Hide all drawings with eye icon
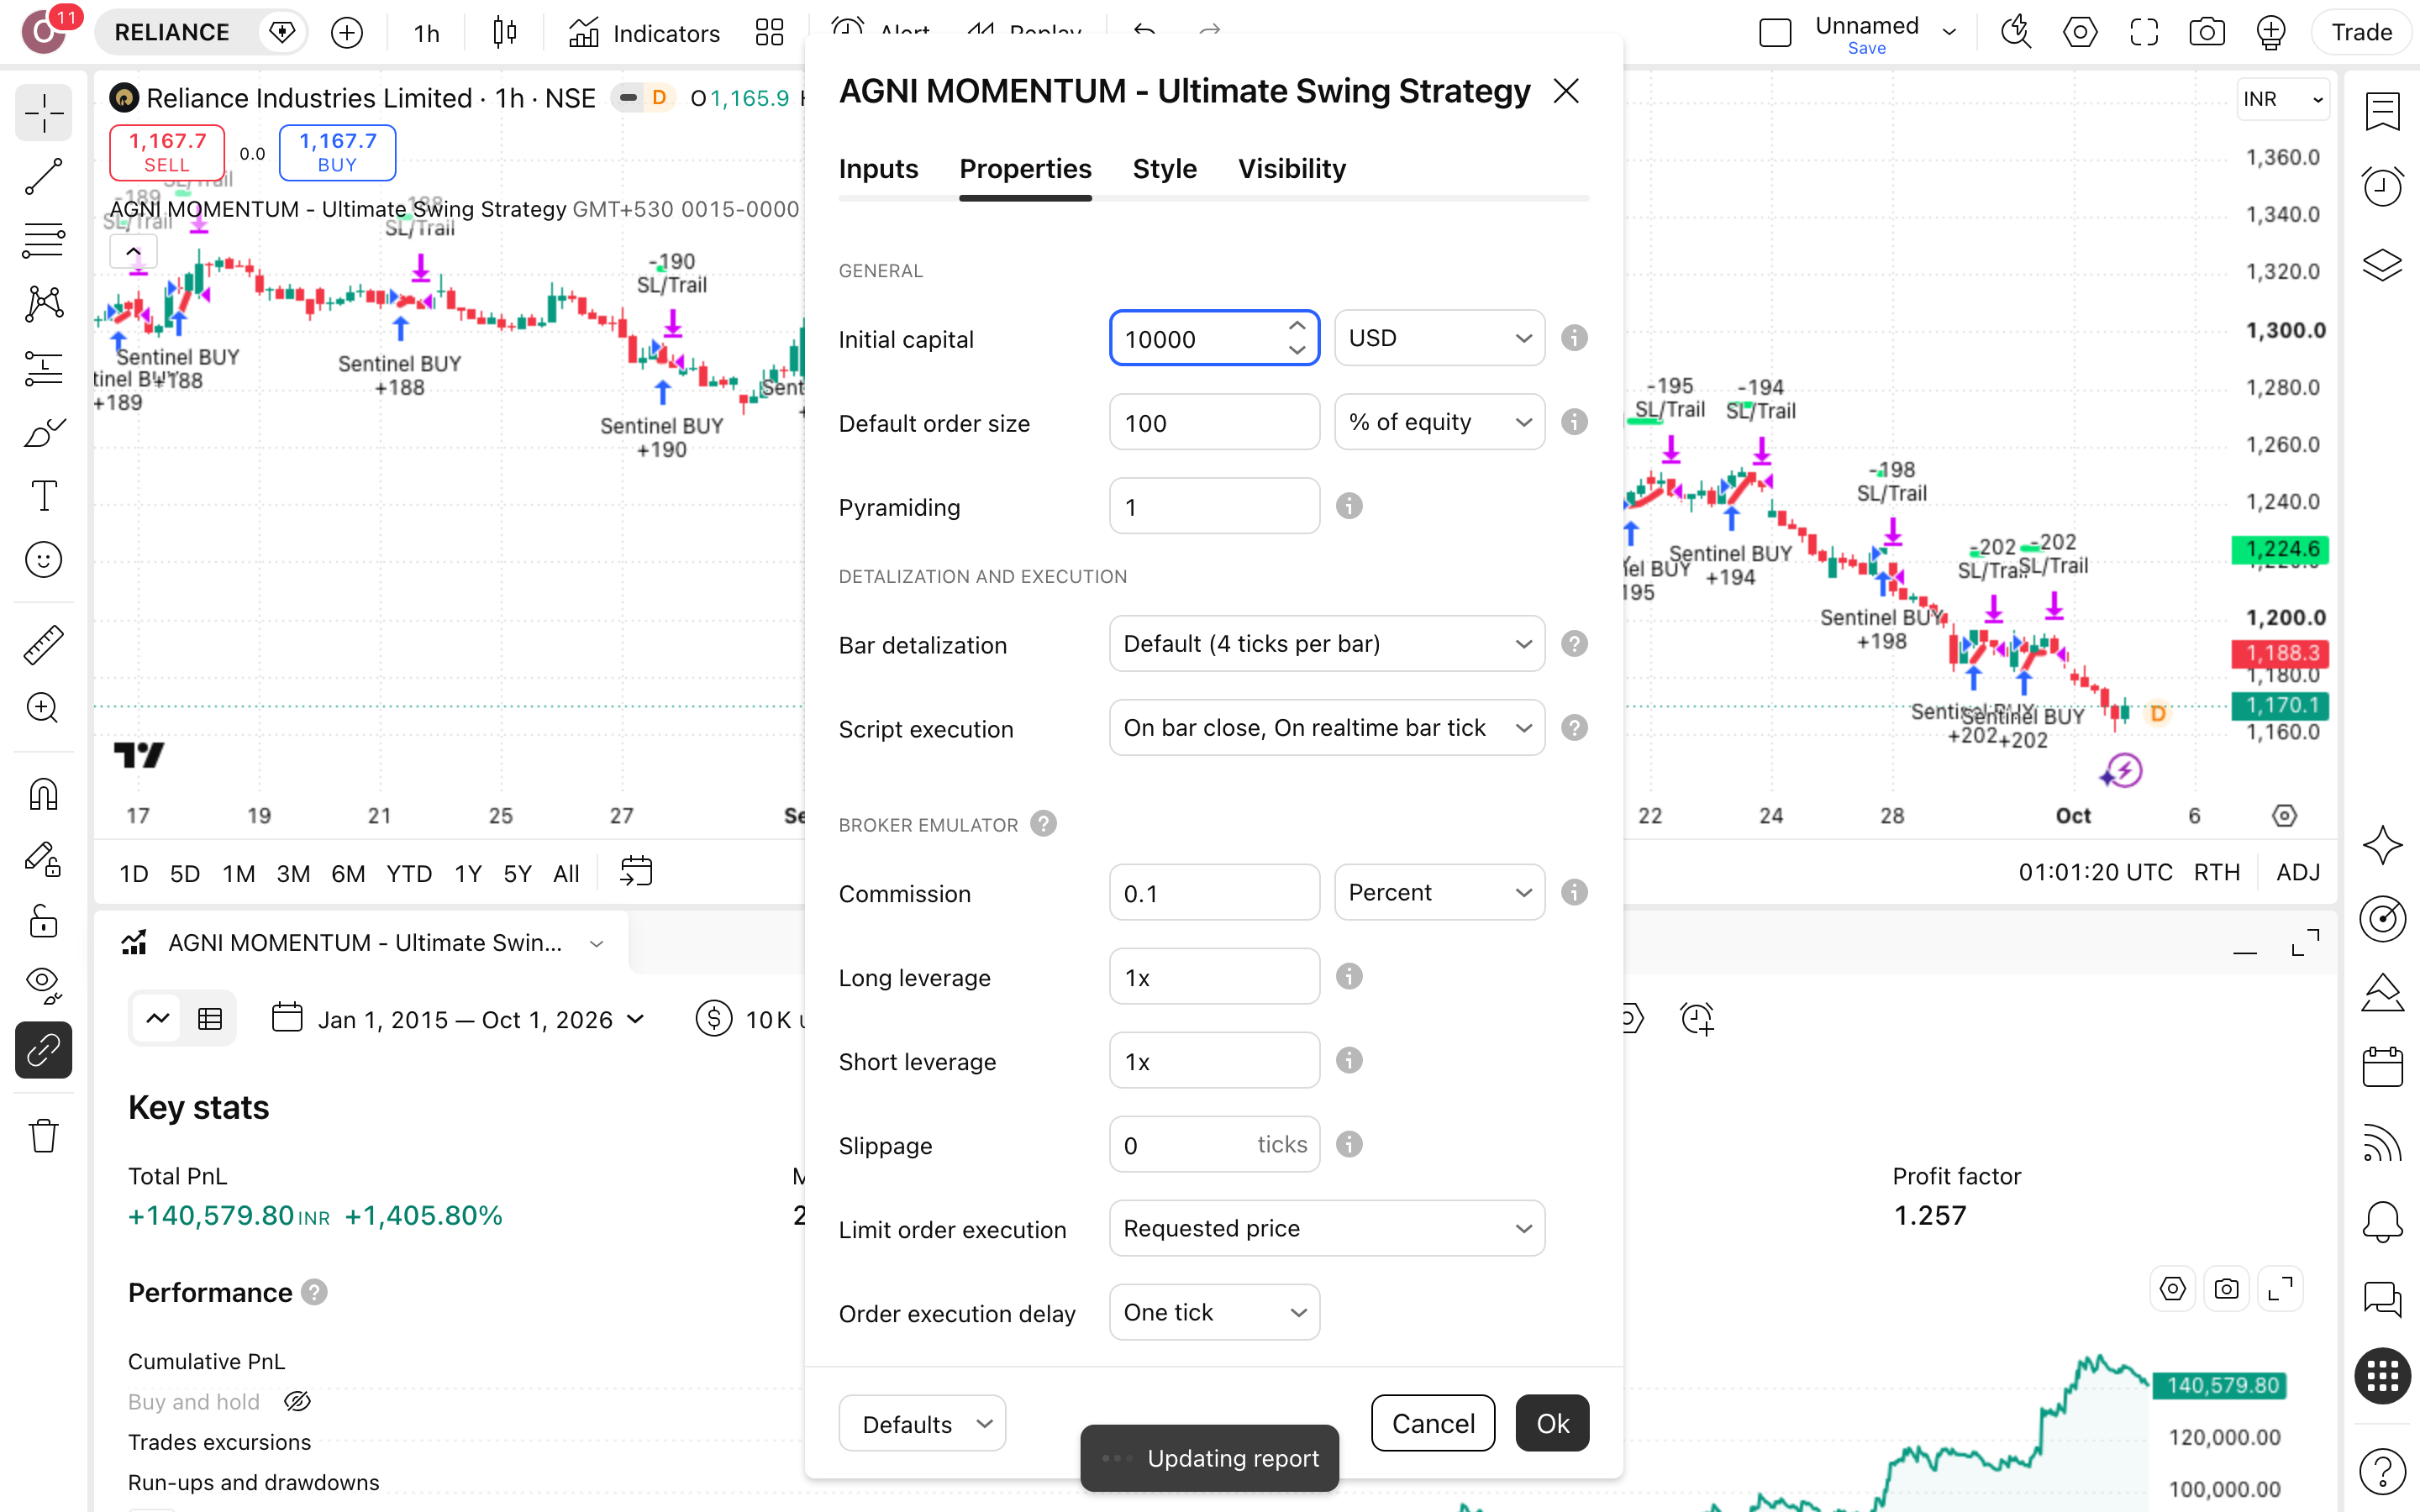This screenshot has height=1512, width=2420. (x=43, y=985)
